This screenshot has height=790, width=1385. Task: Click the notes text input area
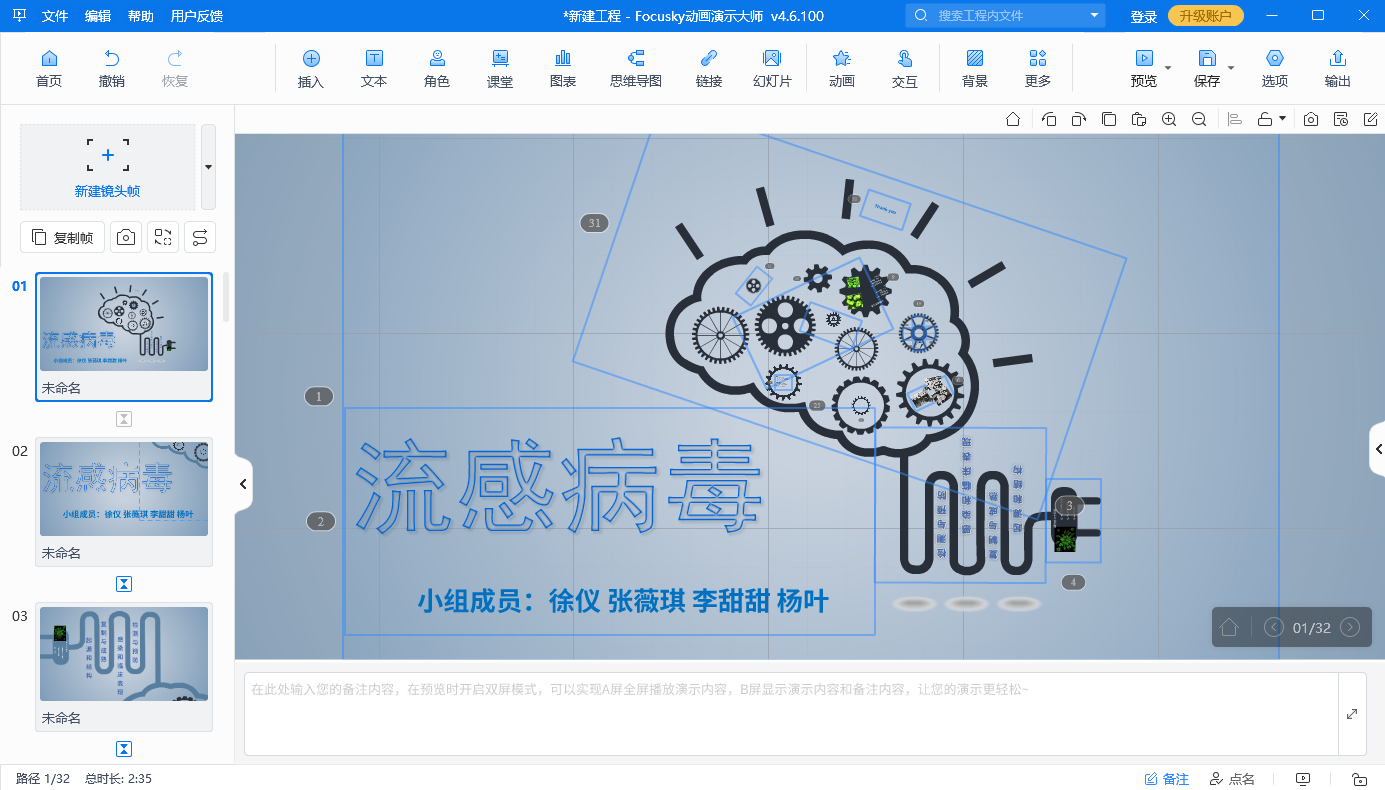791,714
